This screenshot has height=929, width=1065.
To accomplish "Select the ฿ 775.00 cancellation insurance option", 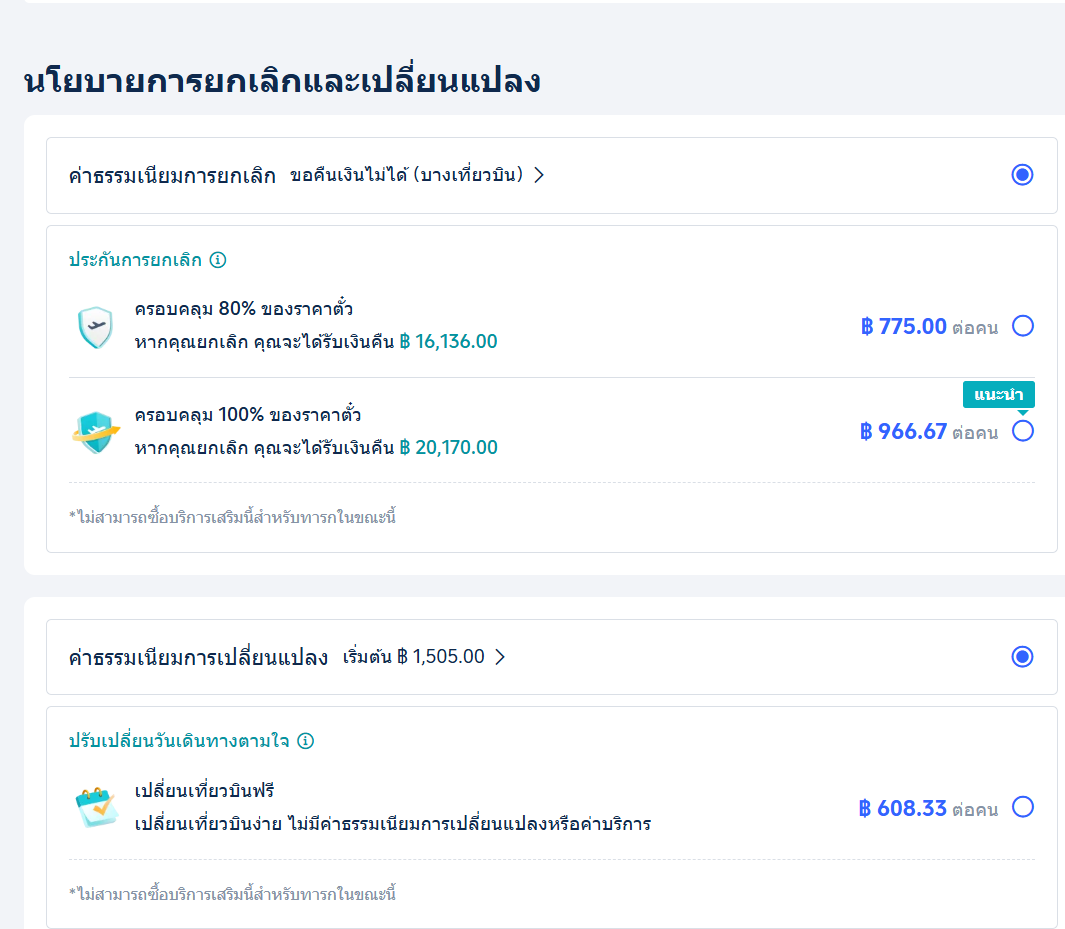I will tap(1023, 326).
